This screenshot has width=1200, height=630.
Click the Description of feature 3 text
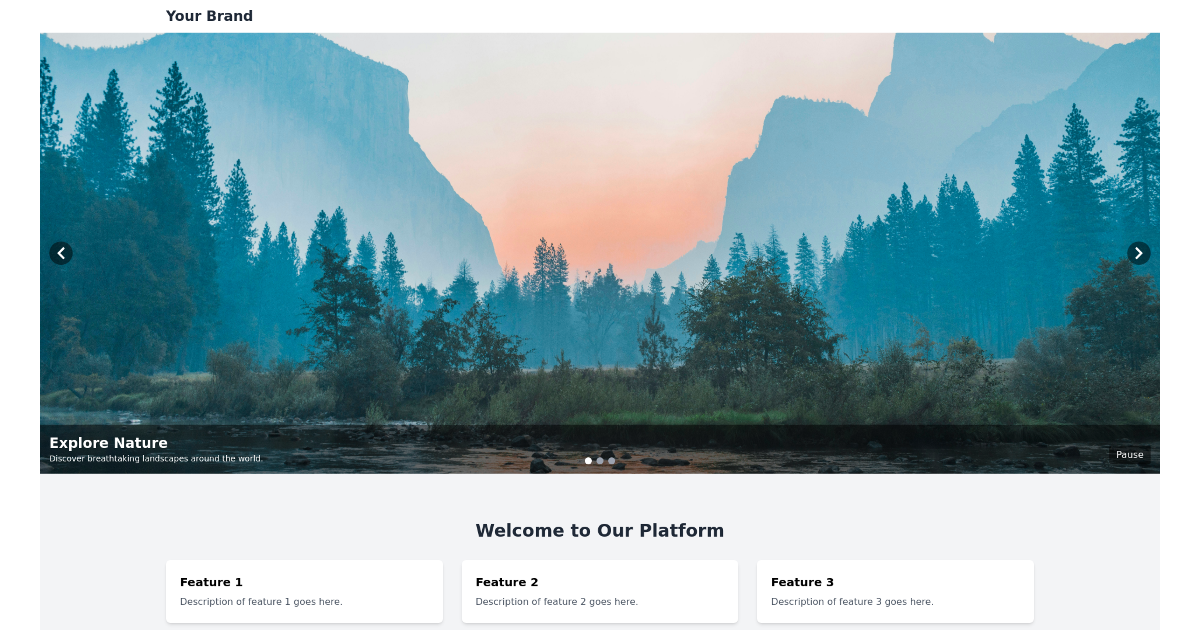click(852, 602)
